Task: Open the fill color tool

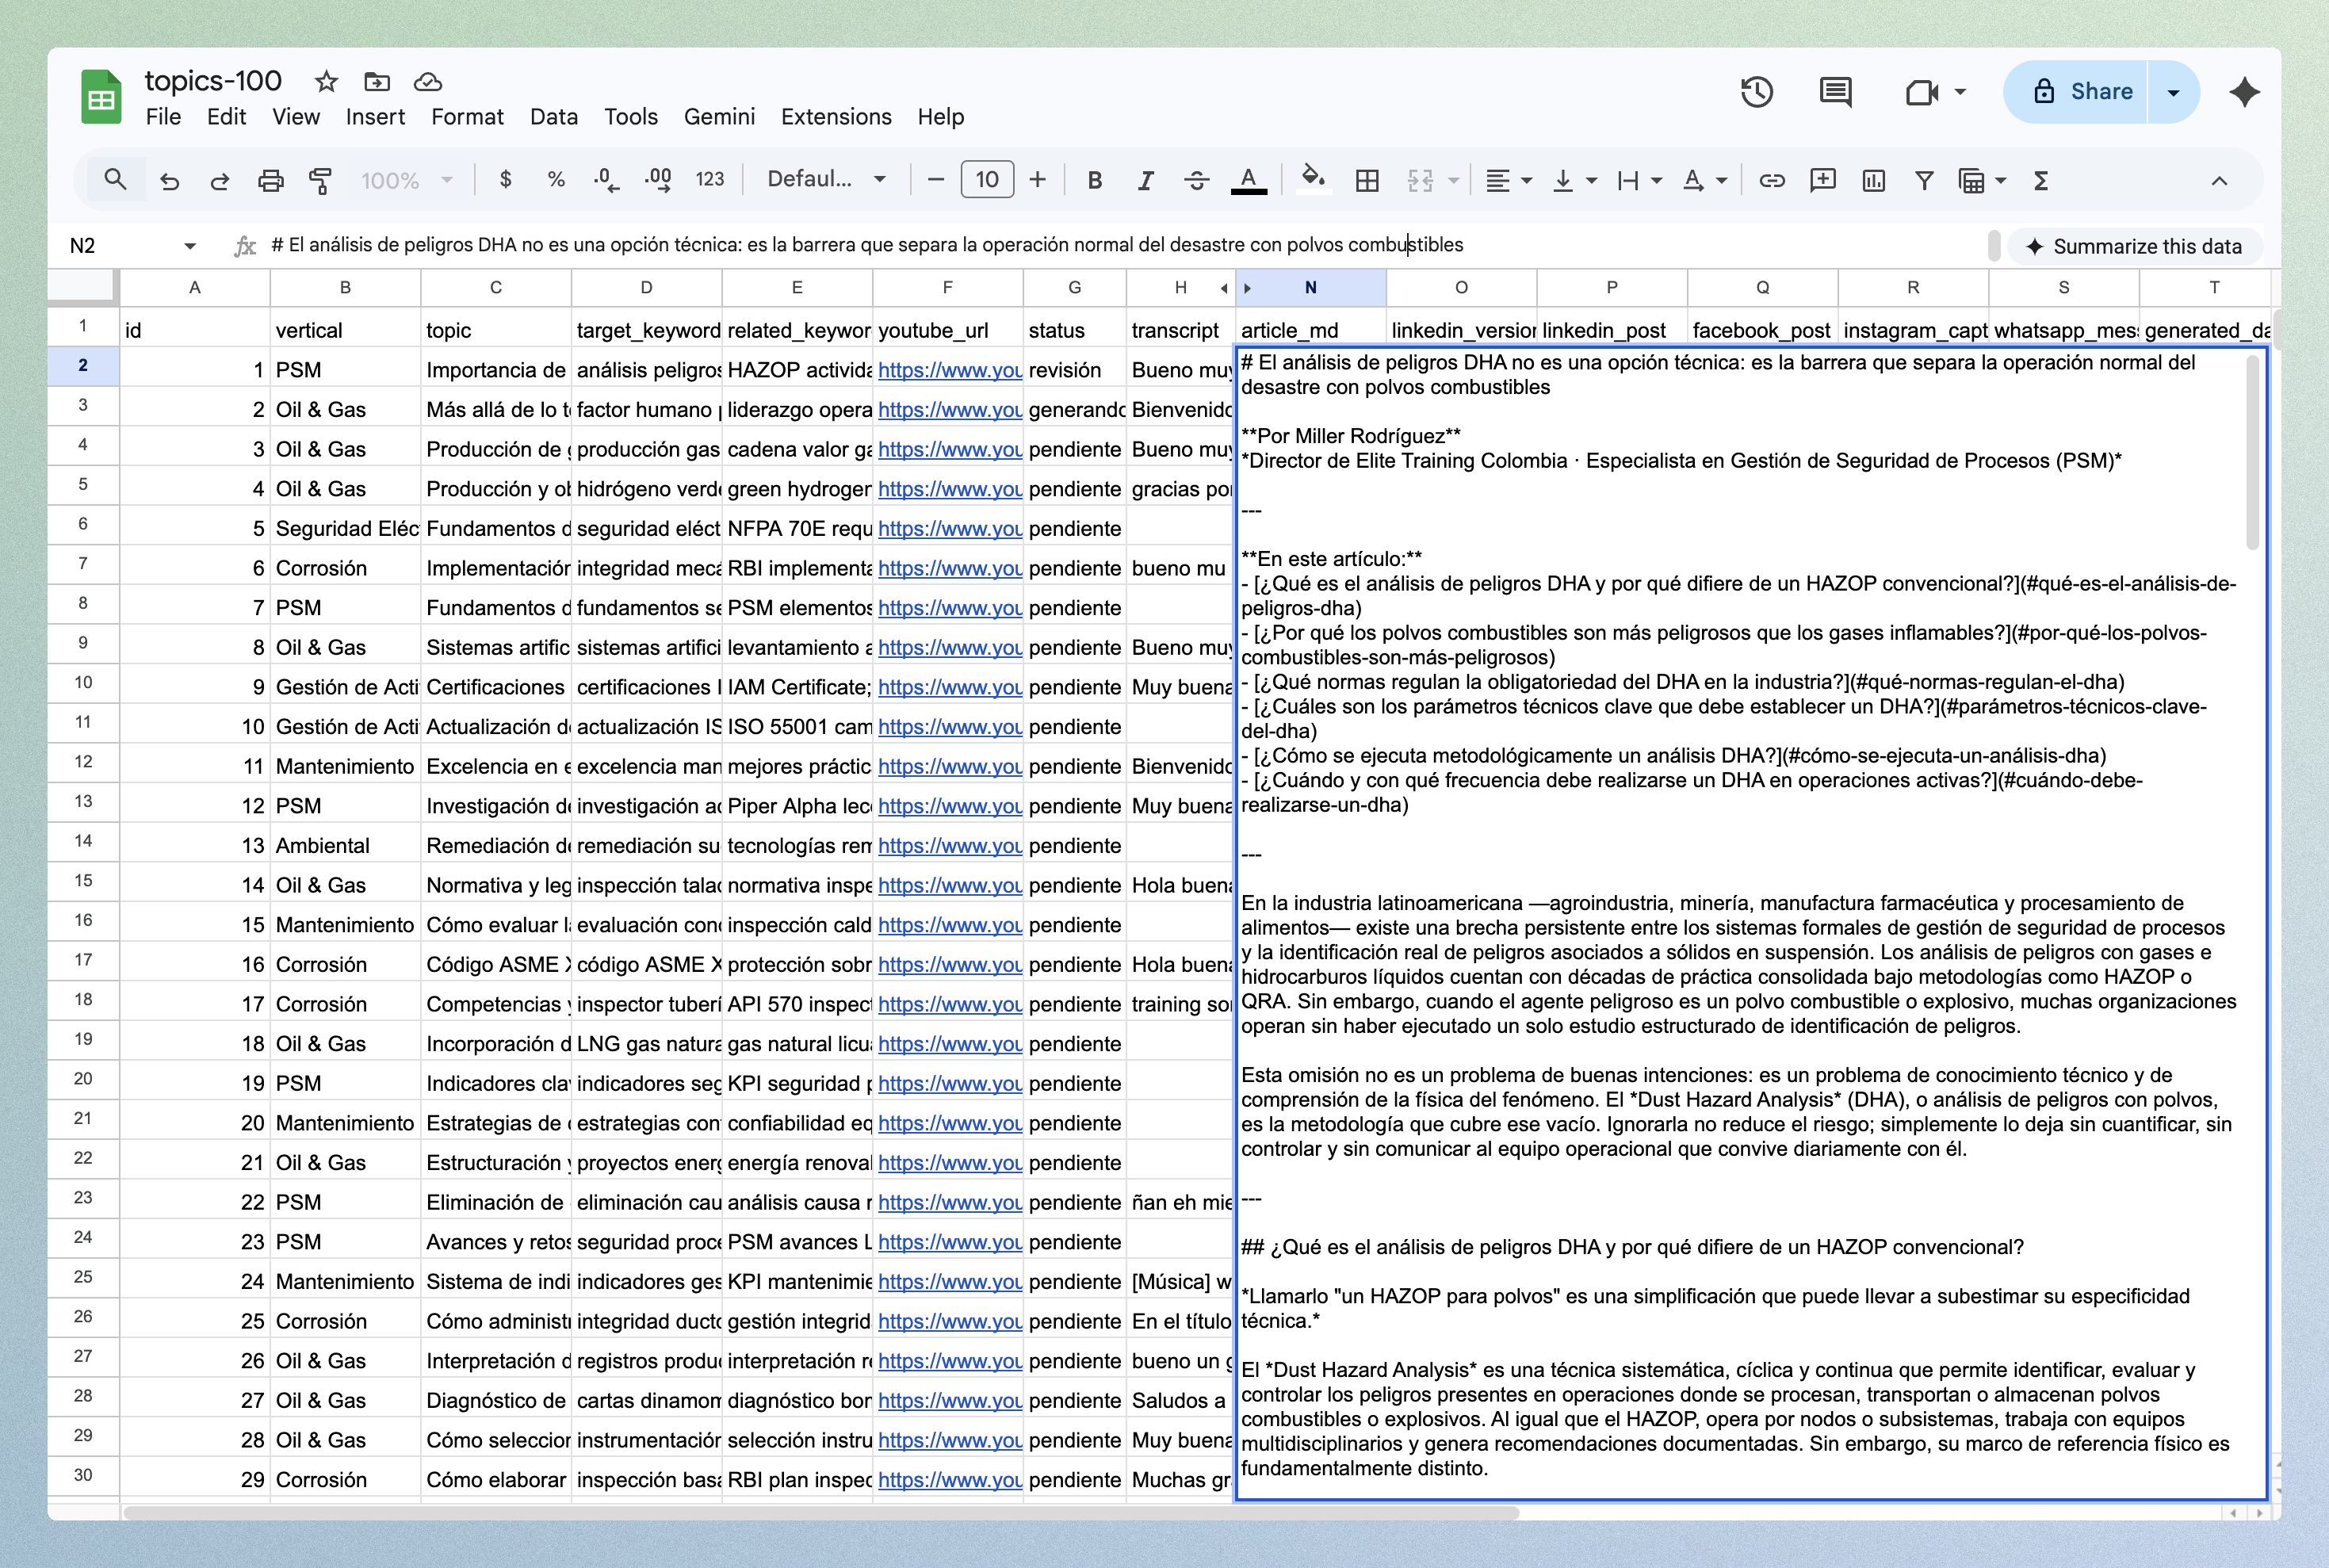Action: [x=1313, y=180]
